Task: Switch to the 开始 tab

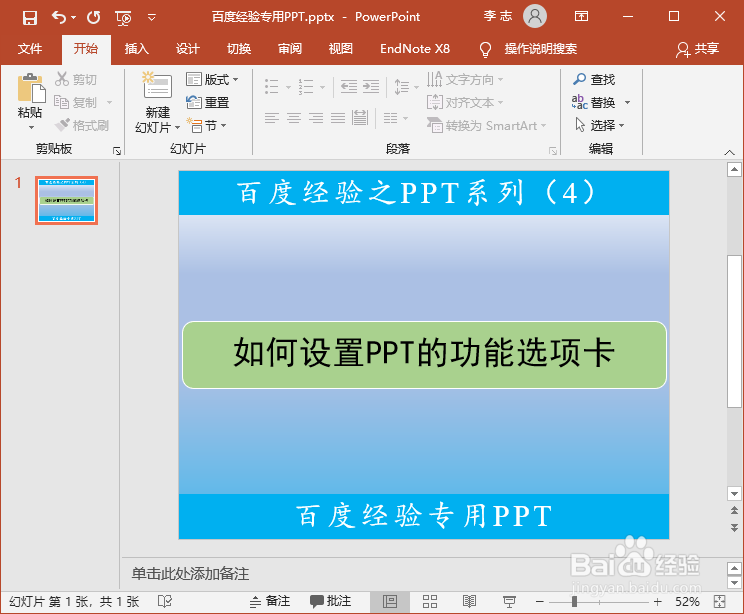Action: [86, 48]
